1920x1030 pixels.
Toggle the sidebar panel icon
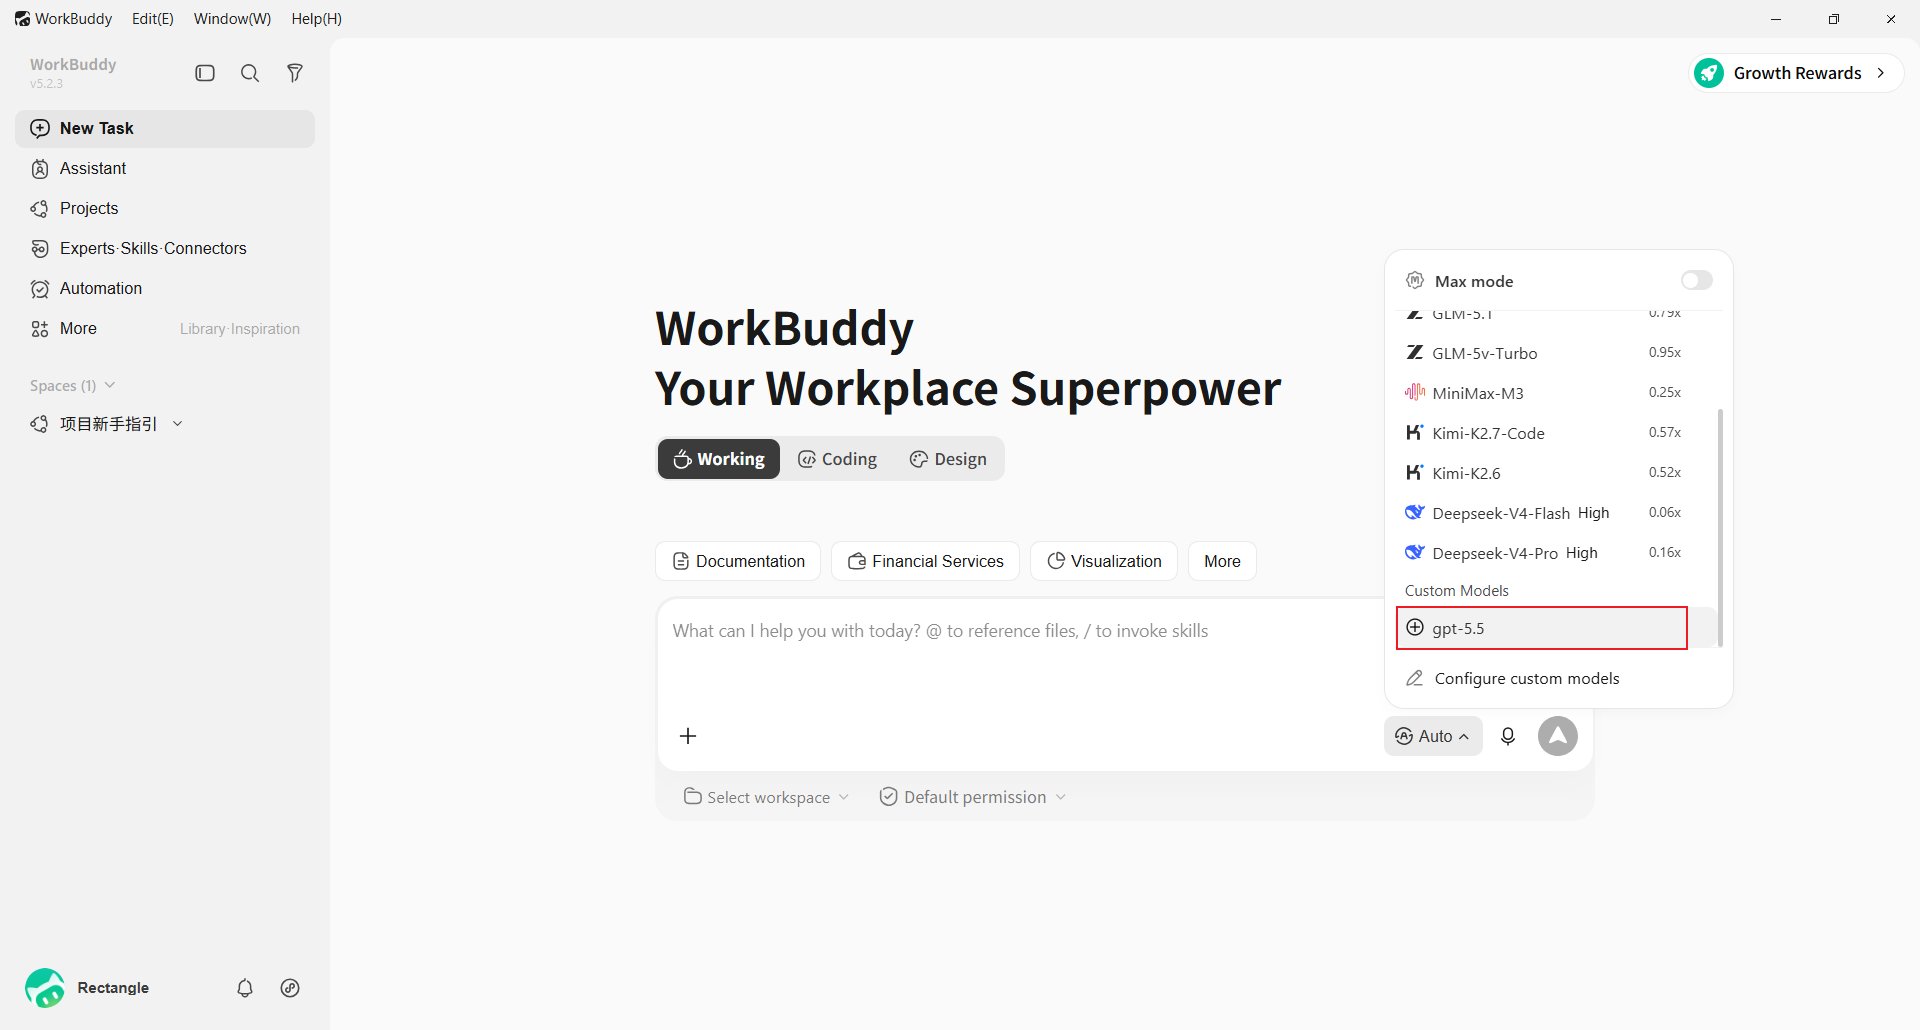click(205, 73)
